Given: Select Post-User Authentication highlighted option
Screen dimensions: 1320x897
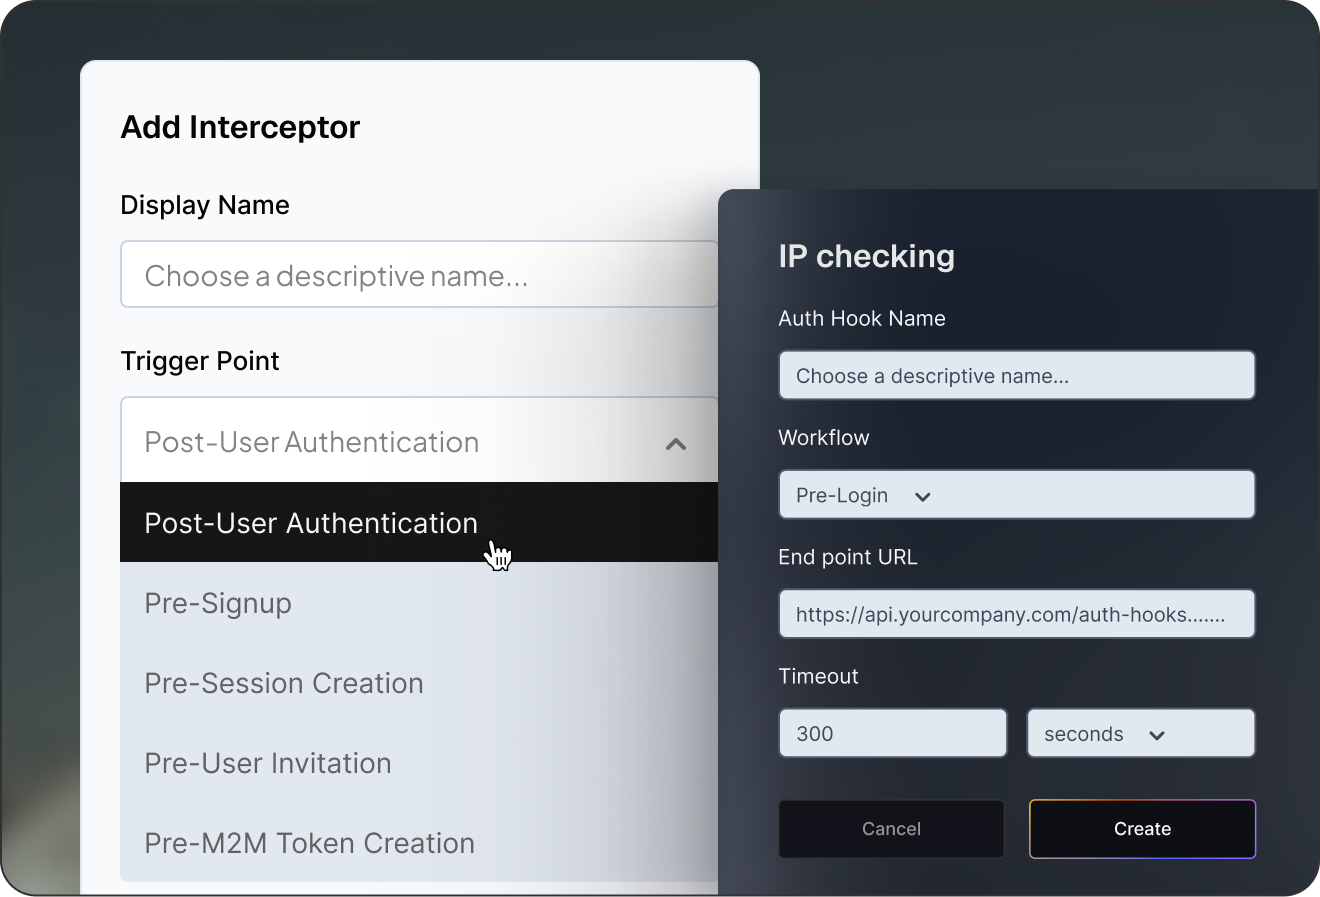Looking at the screenshot, I should (x=419, y=522).
